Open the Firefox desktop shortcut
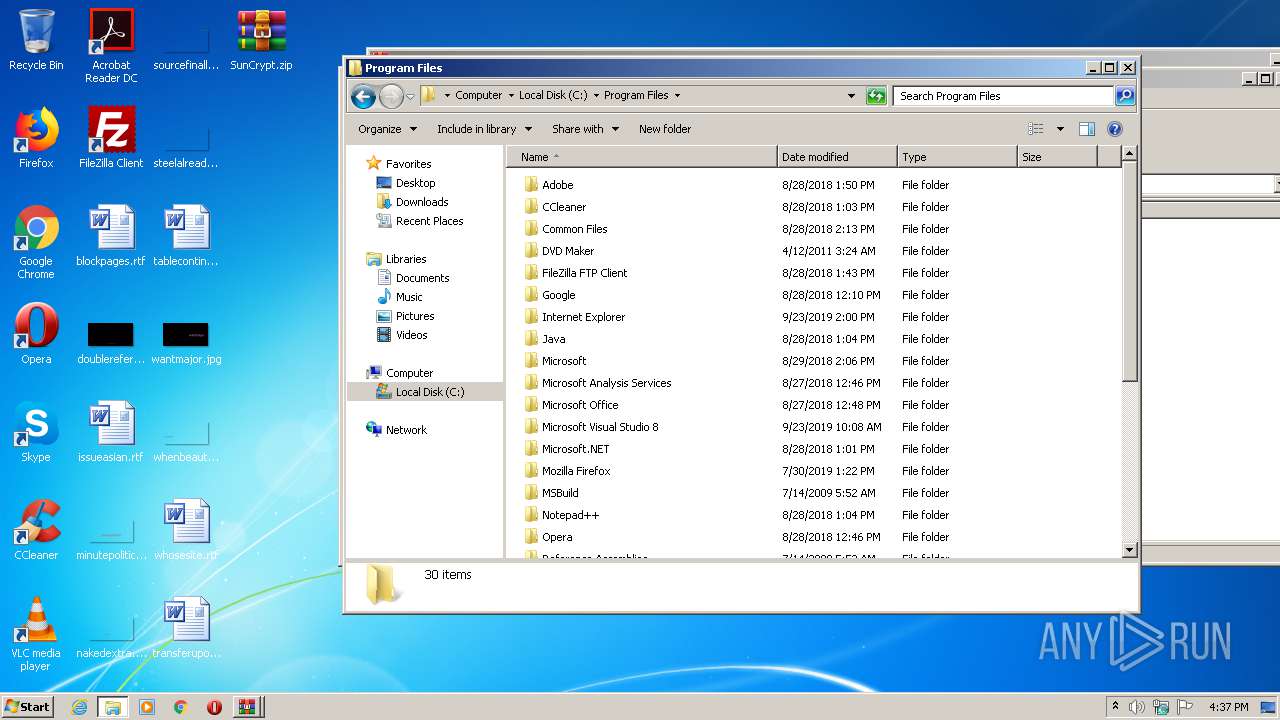Screen dimensions: 1280x720 point(36,138)
